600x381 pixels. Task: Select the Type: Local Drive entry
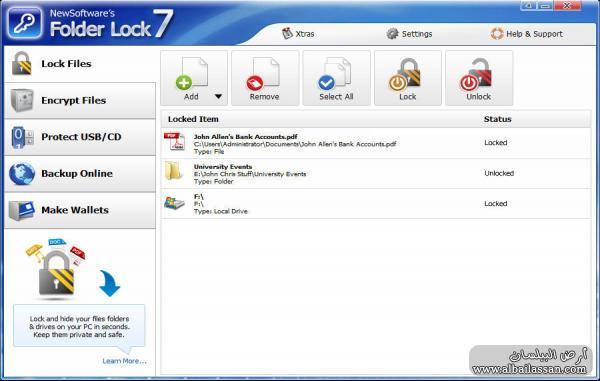(220, 211)
